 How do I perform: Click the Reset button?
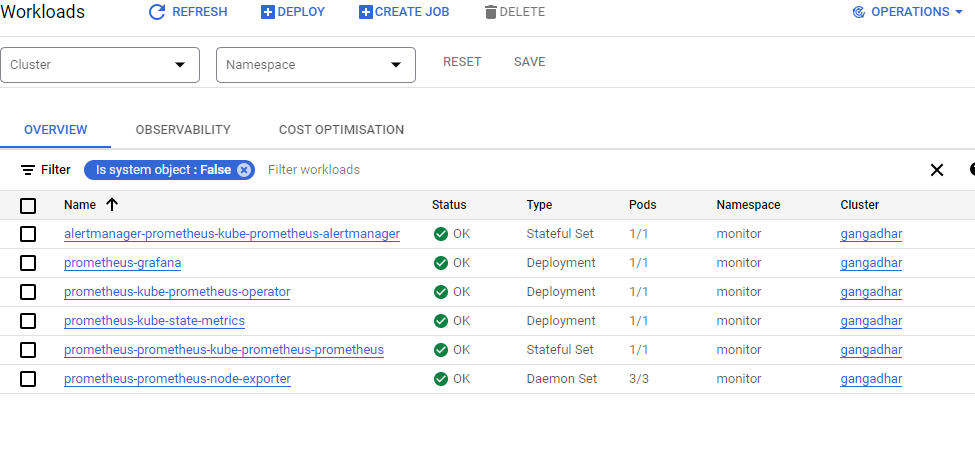coord(462,62)
